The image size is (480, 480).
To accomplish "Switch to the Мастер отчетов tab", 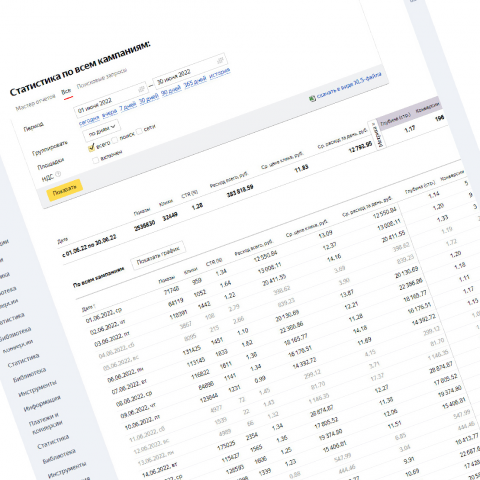I will [x=35, y=103].
